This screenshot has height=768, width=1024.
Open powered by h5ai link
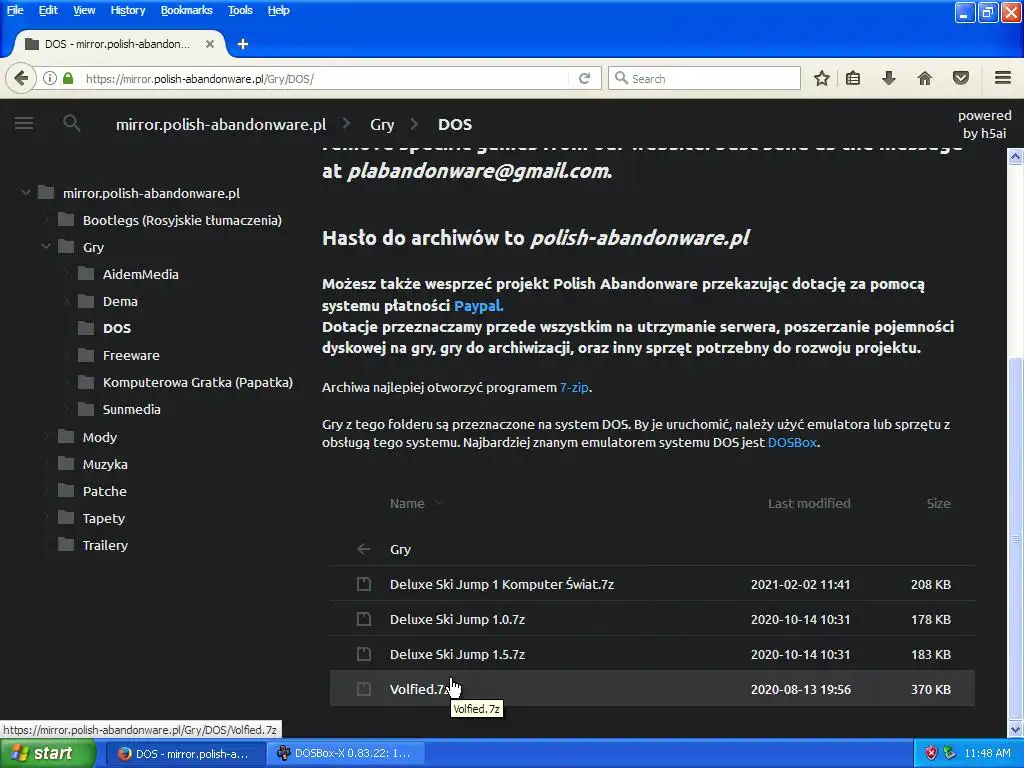click(x=984, y=124)
